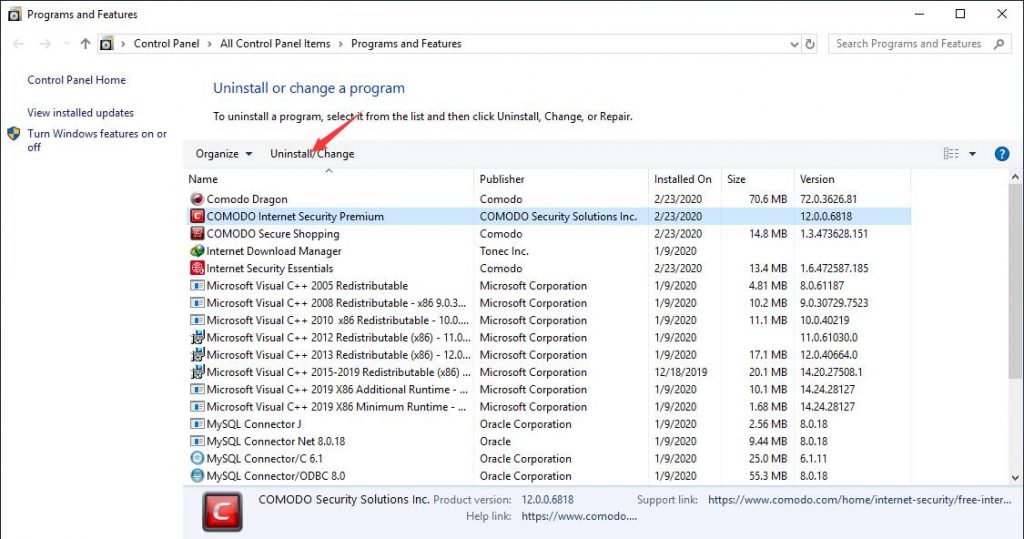1024x539 pixels.
Task: Click COMODO Security Solutions Inc. publisher cell
Action: pyautogui.click(x=558, y=216)
